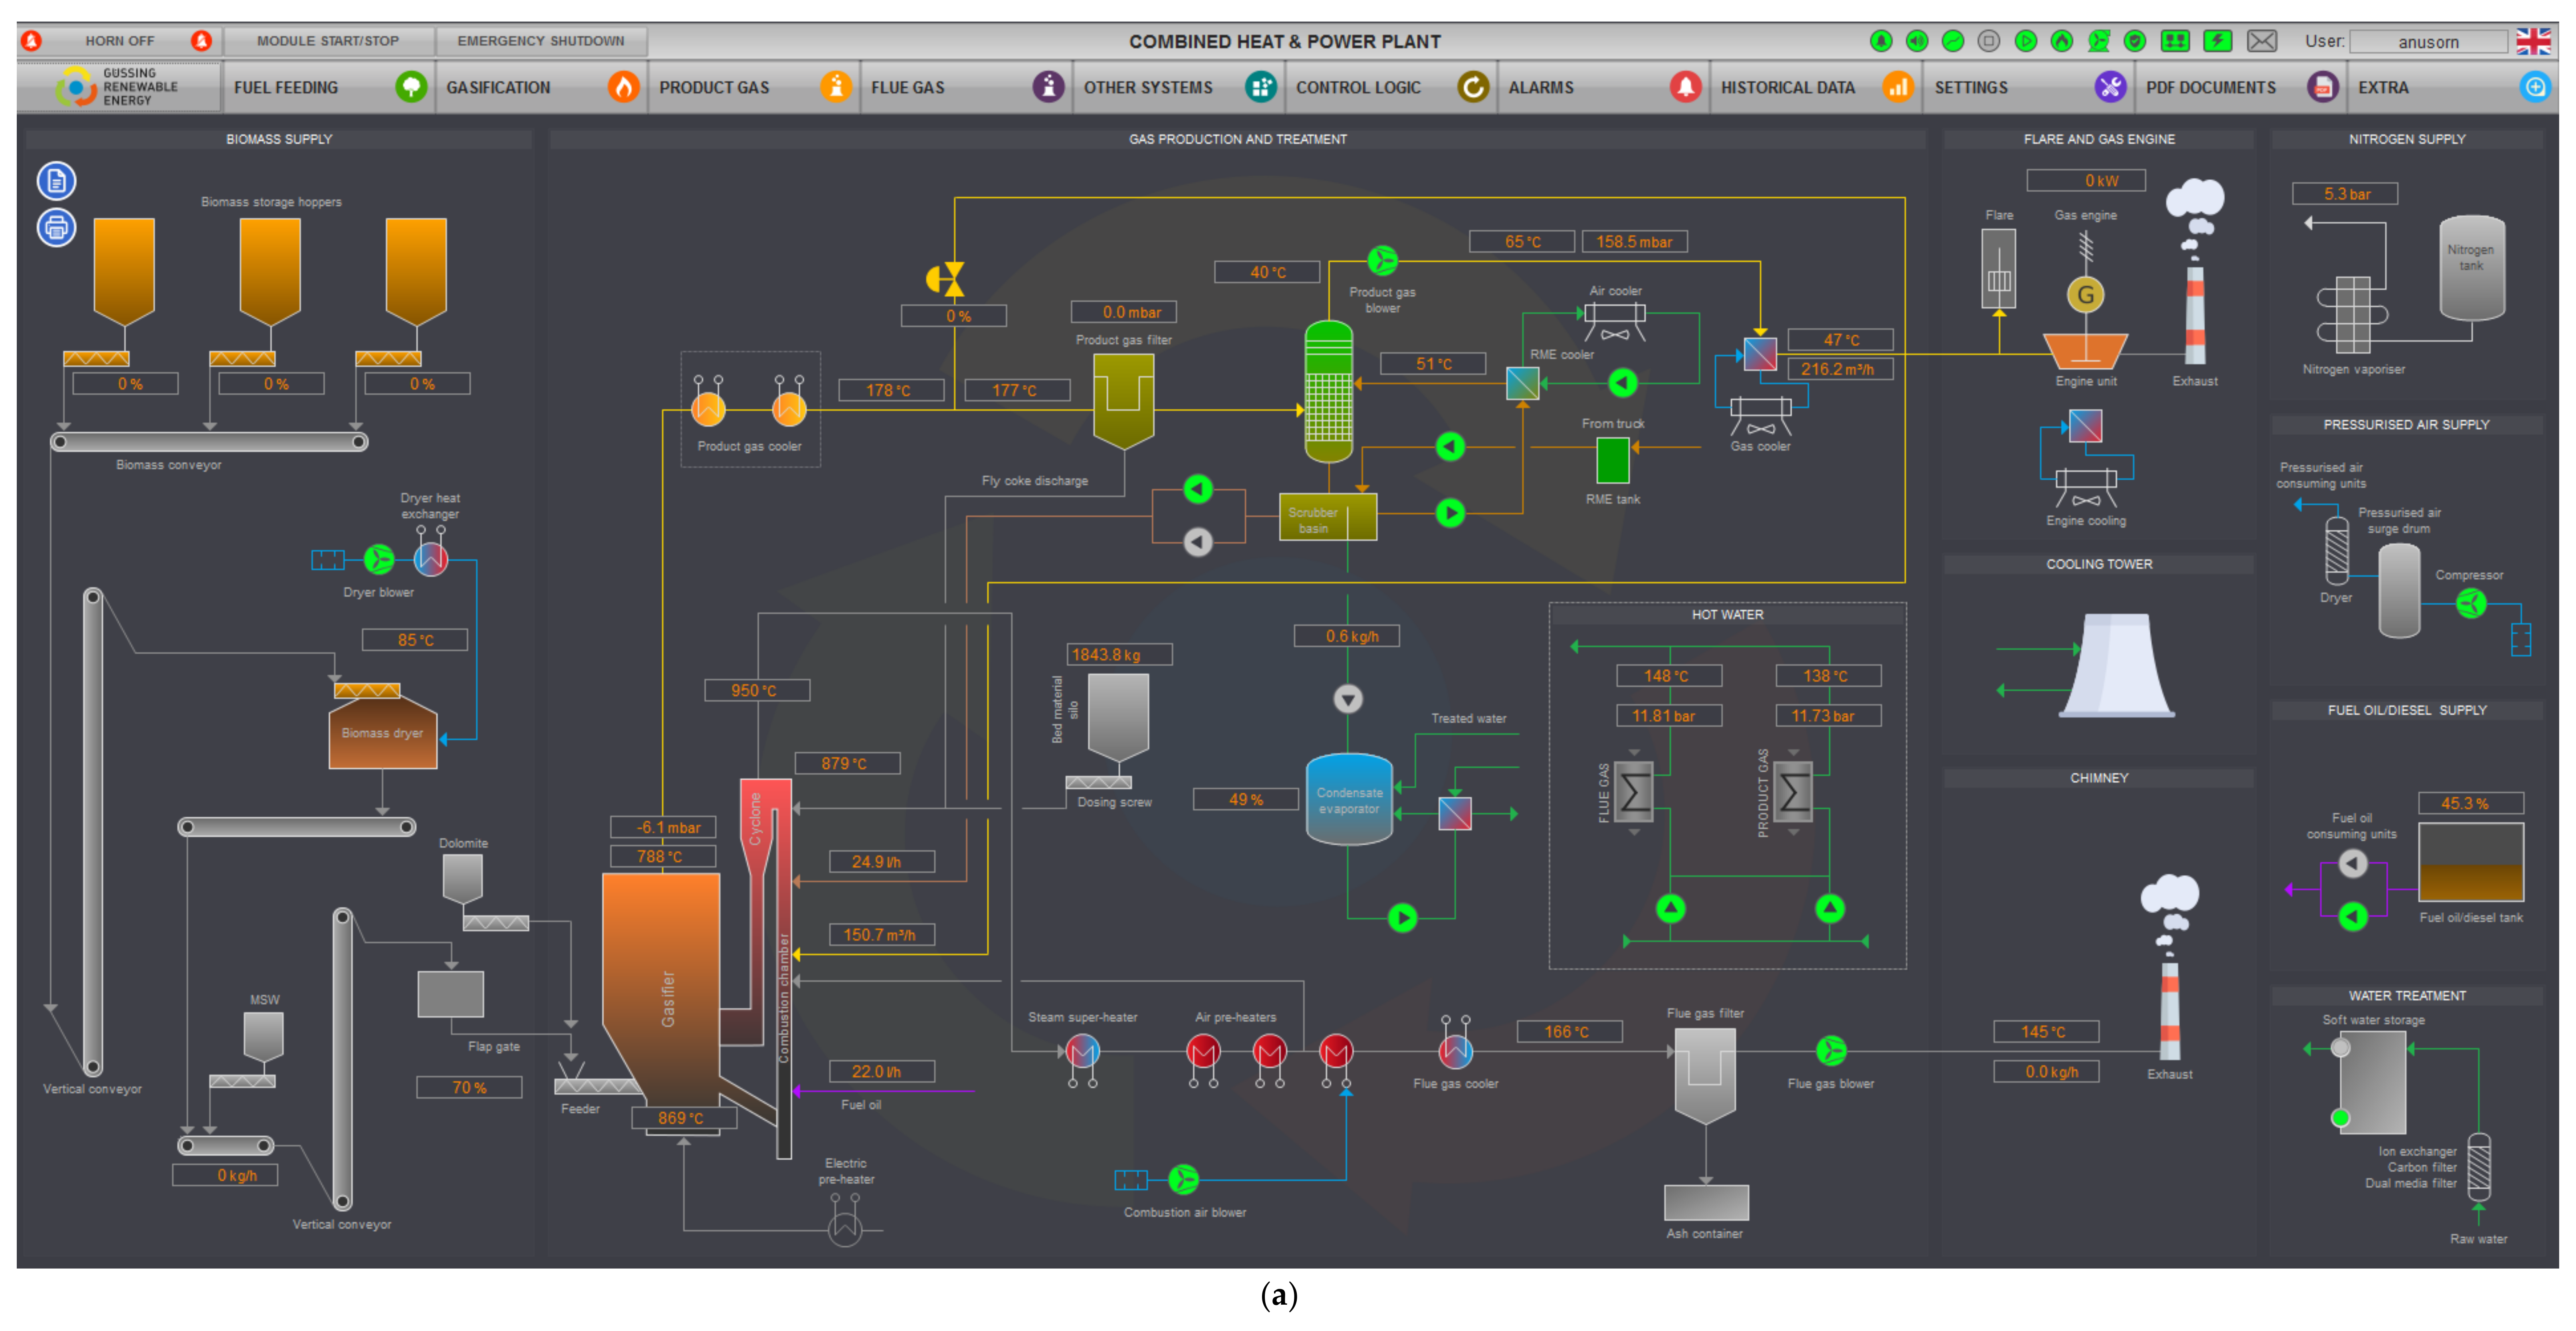Click the document report icon above printer
Screen dimensions: 2576x1331
(56, 181)
